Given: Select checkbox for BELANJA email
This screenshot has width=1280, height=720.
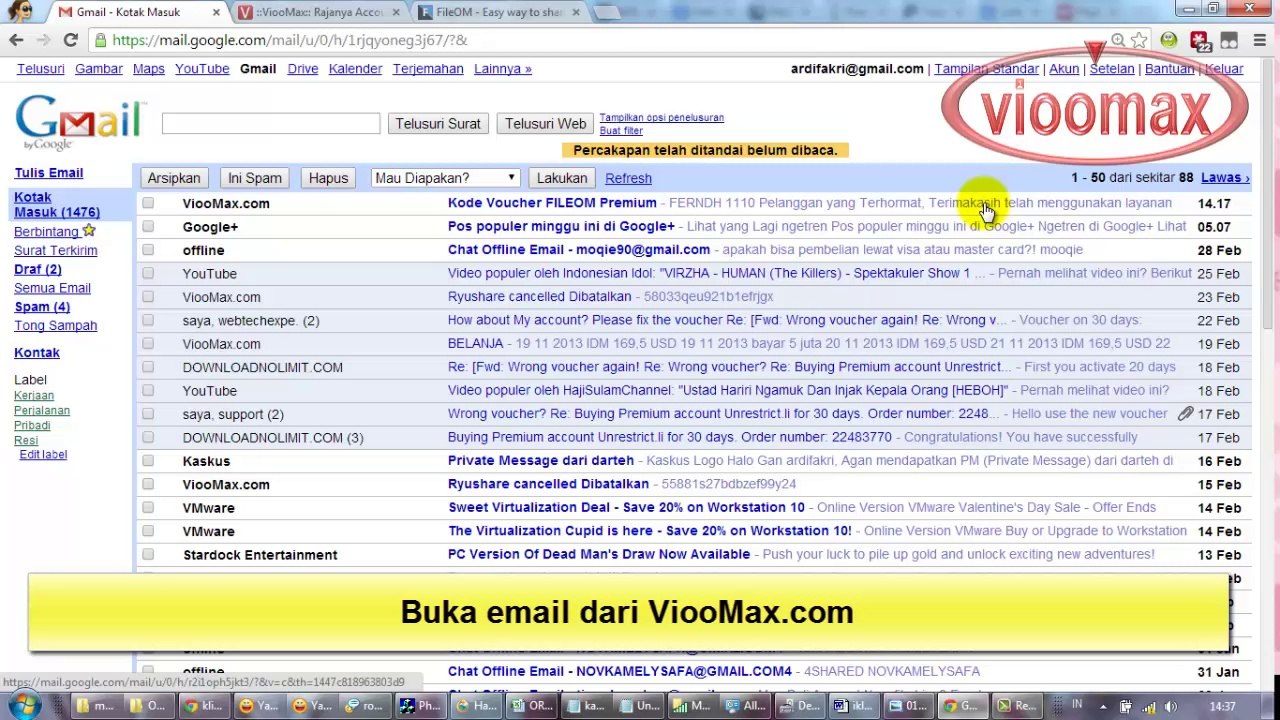Looking at the screenshot, I should tap(148, 344).
